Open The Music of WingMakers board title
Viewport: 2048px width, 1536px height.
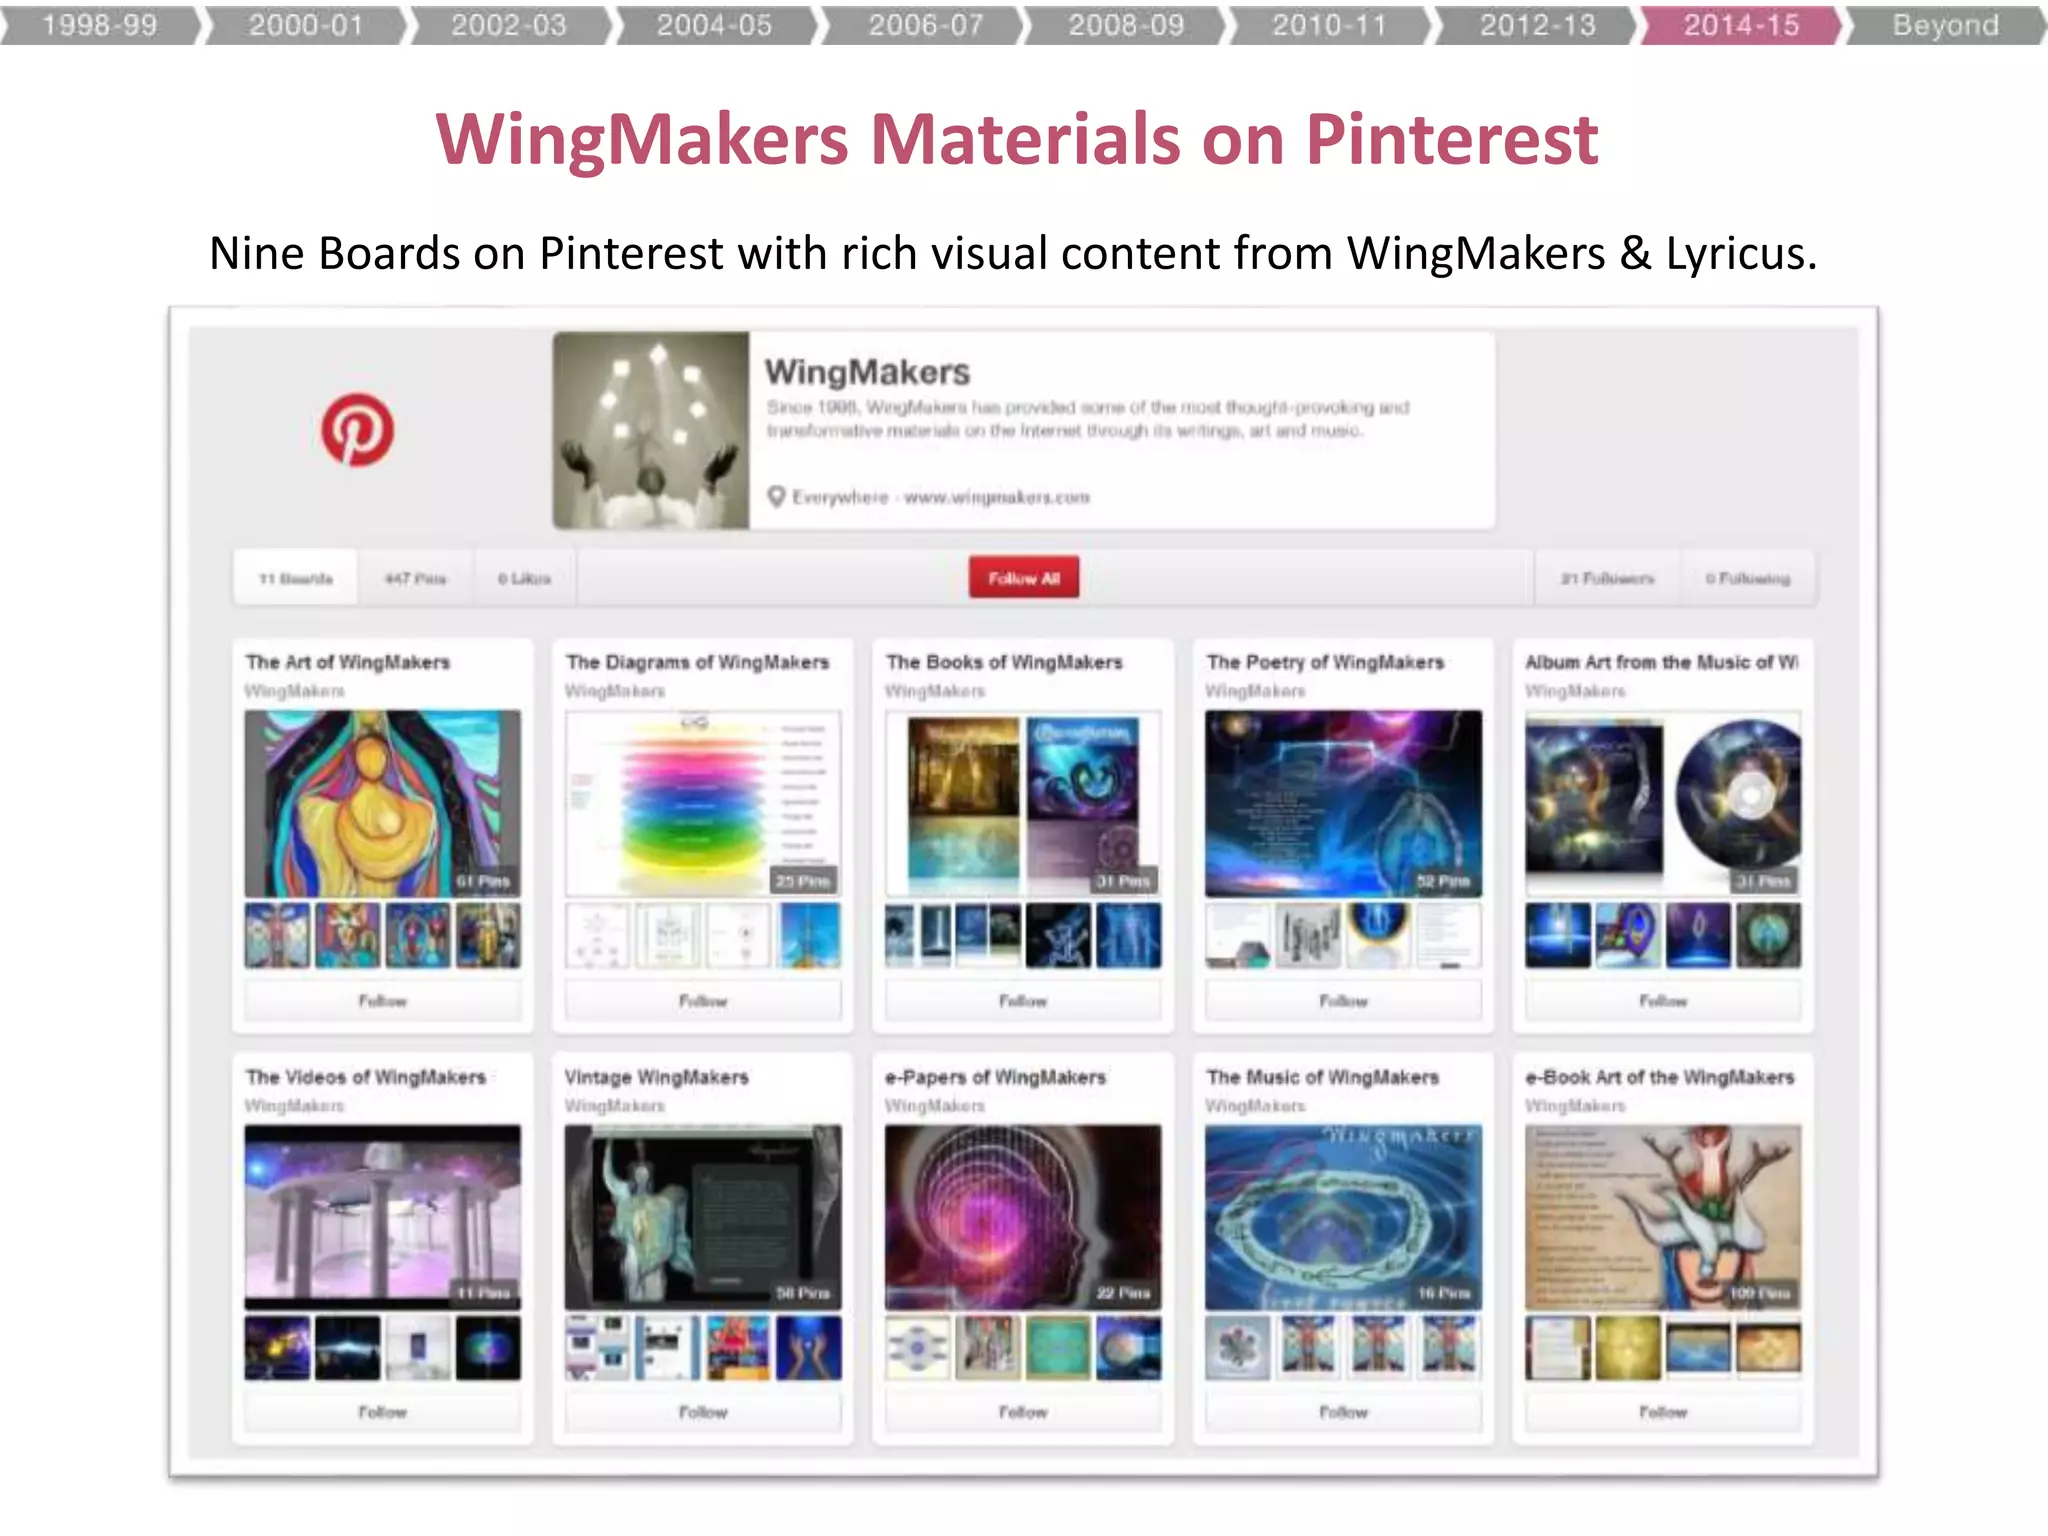pyautogui.click(x=1322, y=1077)
